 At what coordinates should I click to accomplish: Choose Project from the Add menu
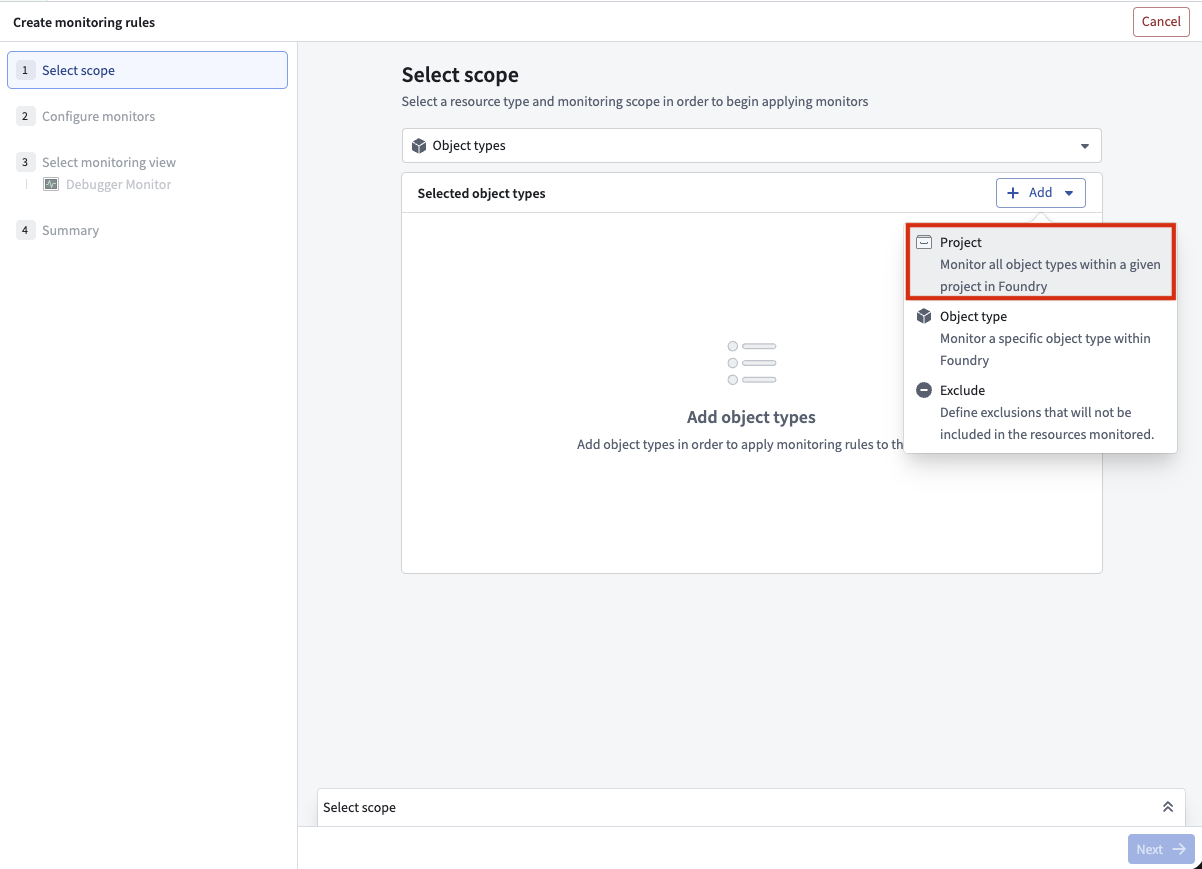tap(1040, 263)
